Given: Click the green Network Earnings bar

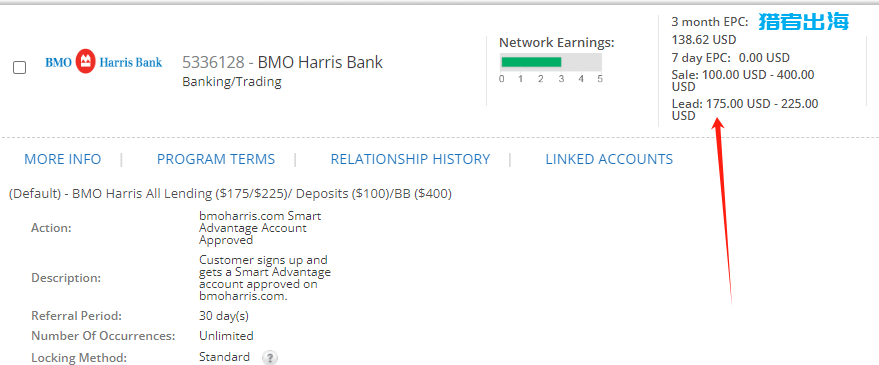Looking at the screenshot, I should [531, 62].
